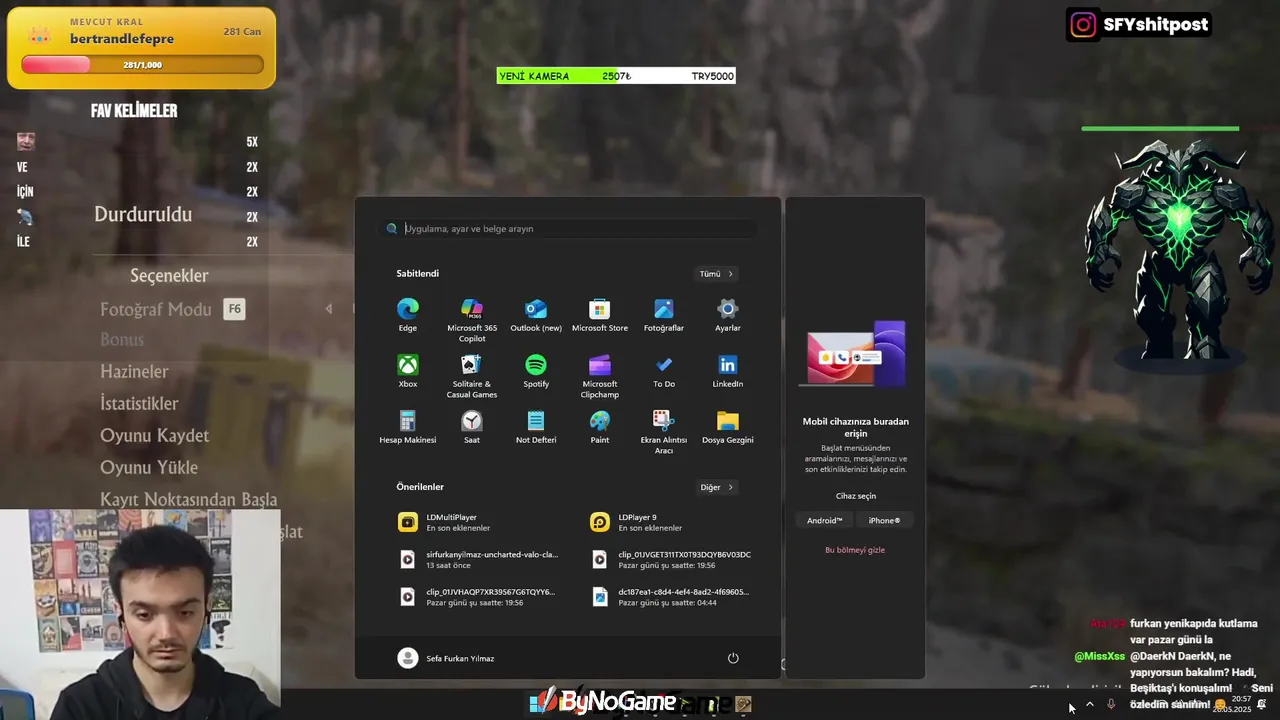1280x720 pixels.
Task: Launch the Xbox app
Action: (x=408, y=371)
